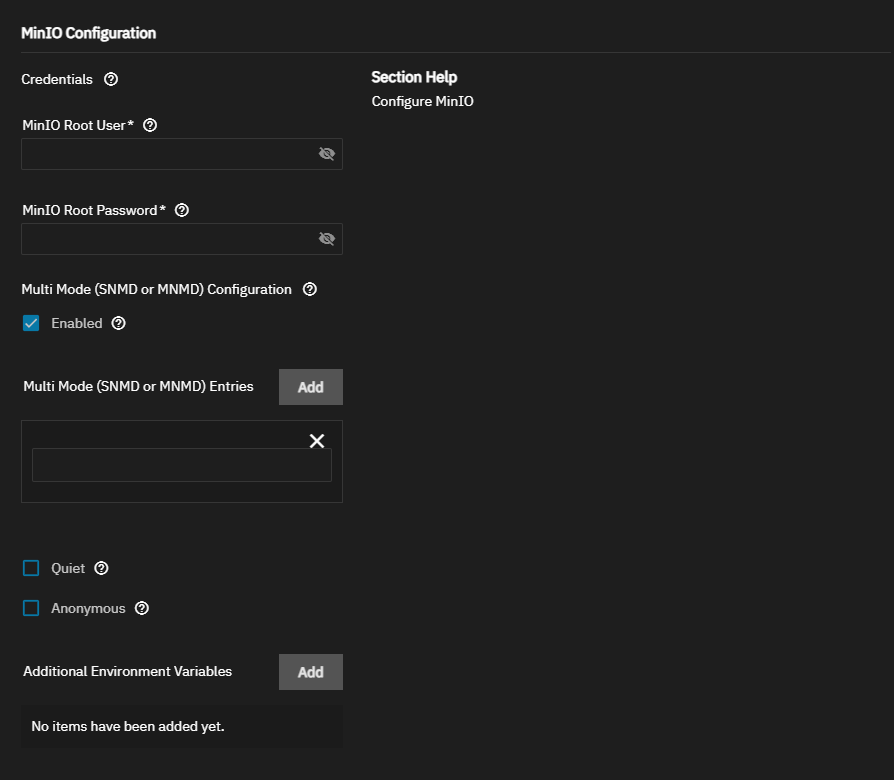Image resolution: width=894 pixels, height=780 pixels.
Task: Open help icon next to Anonymous
Action: click(x=142, y=608)
